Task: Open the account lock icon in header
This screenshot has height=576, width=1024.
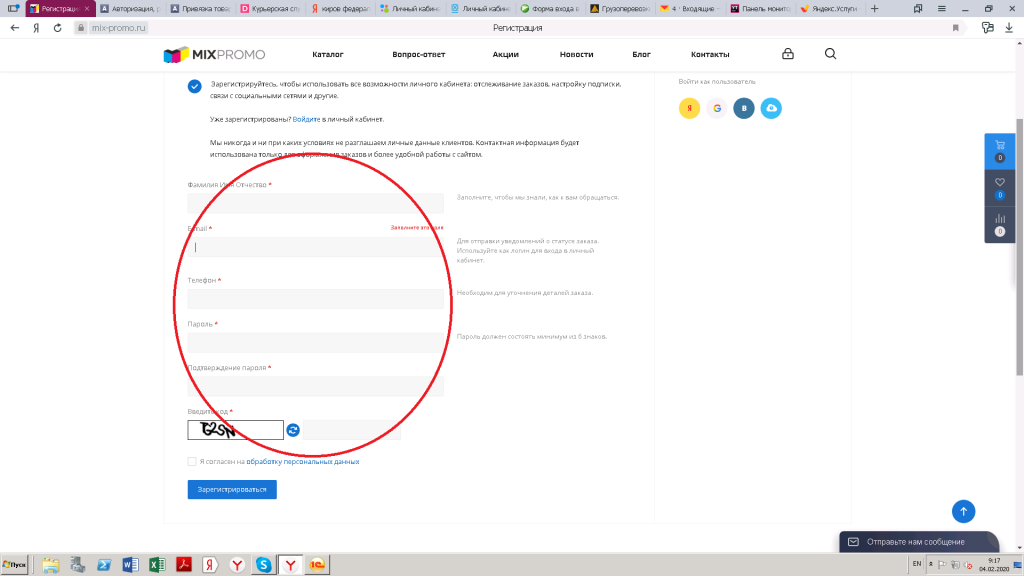Action: pos(787,54)
